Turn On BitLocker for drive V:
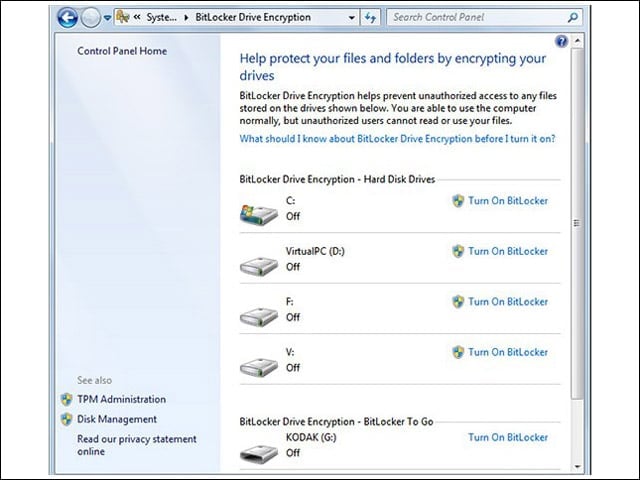 tap(508, 352)
